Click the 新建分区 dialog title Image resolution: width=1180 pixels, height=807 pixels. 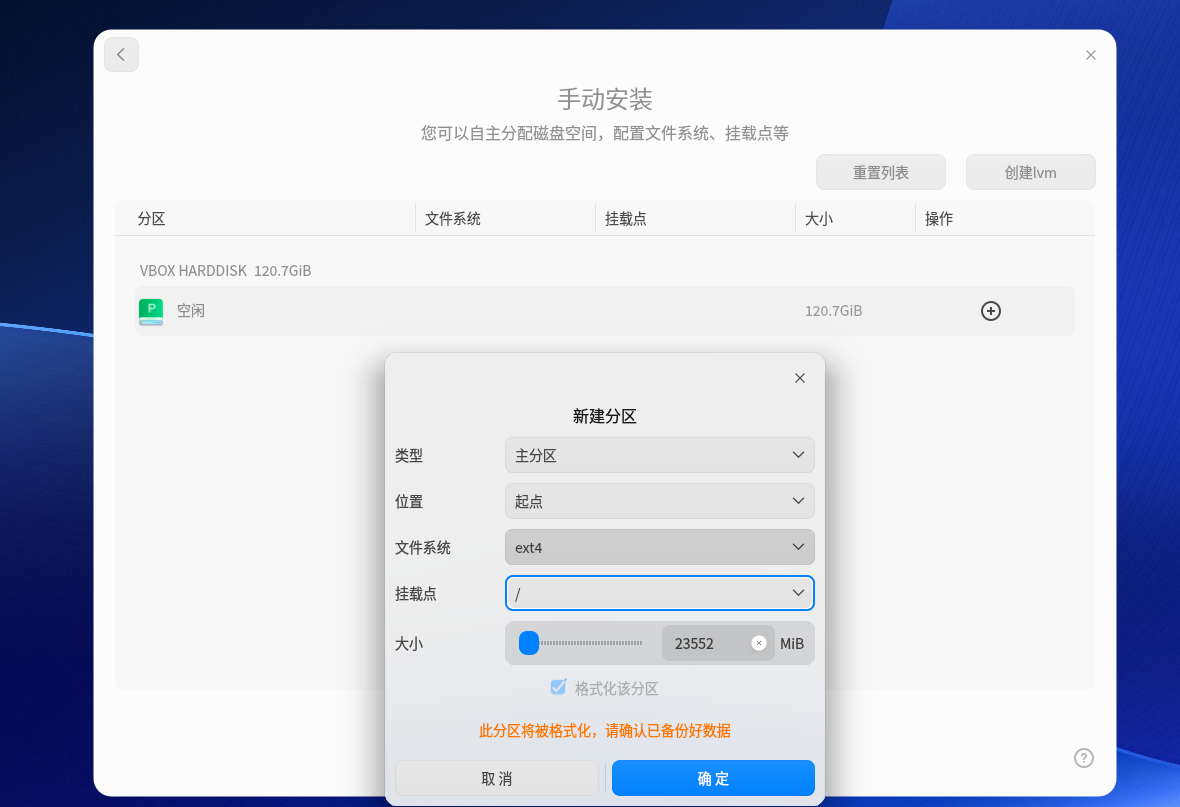604,416
